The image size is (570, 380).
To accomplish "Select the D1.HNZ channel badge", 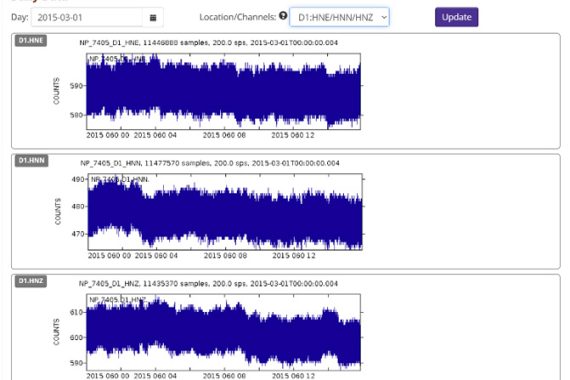I will tap(31, 281).
